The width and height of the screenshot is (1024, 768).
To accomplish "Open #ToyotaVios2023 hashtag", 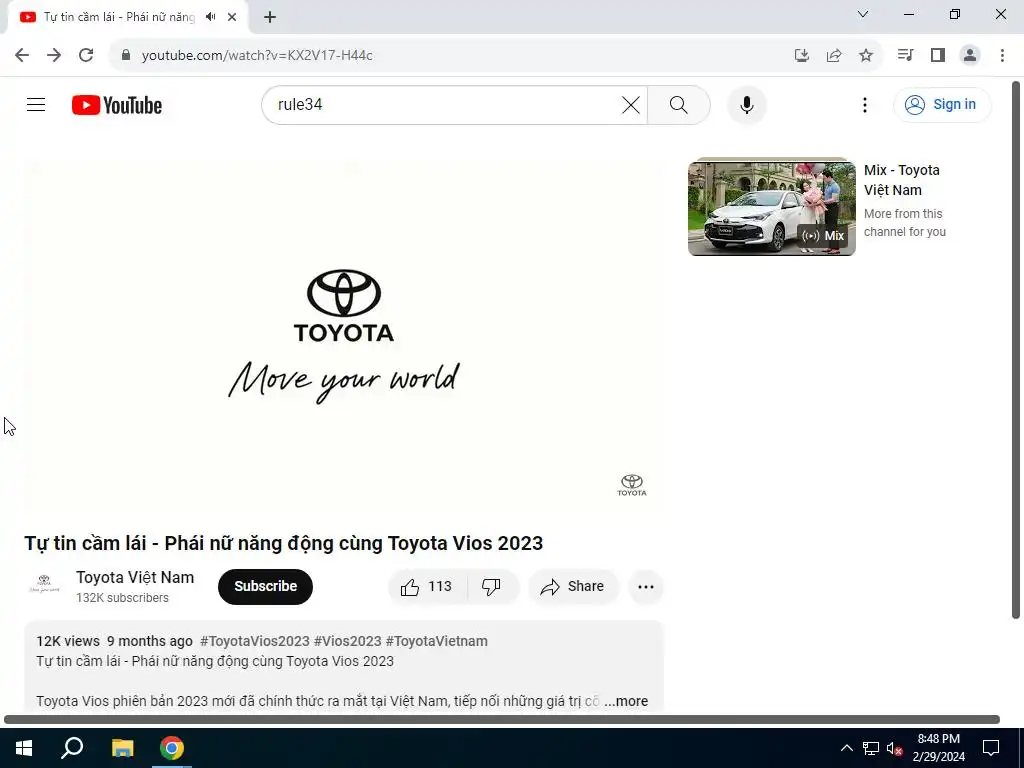I will 255,641.
